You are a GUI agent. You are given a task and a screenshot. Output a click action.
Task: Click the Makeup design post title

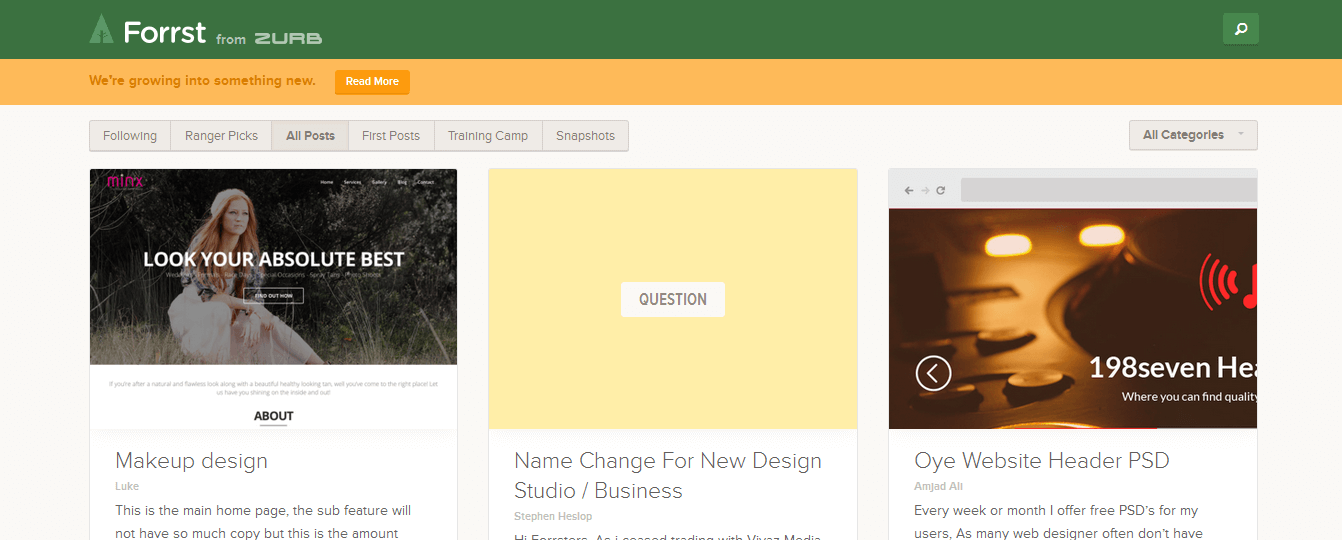click(x=191, y=461)
